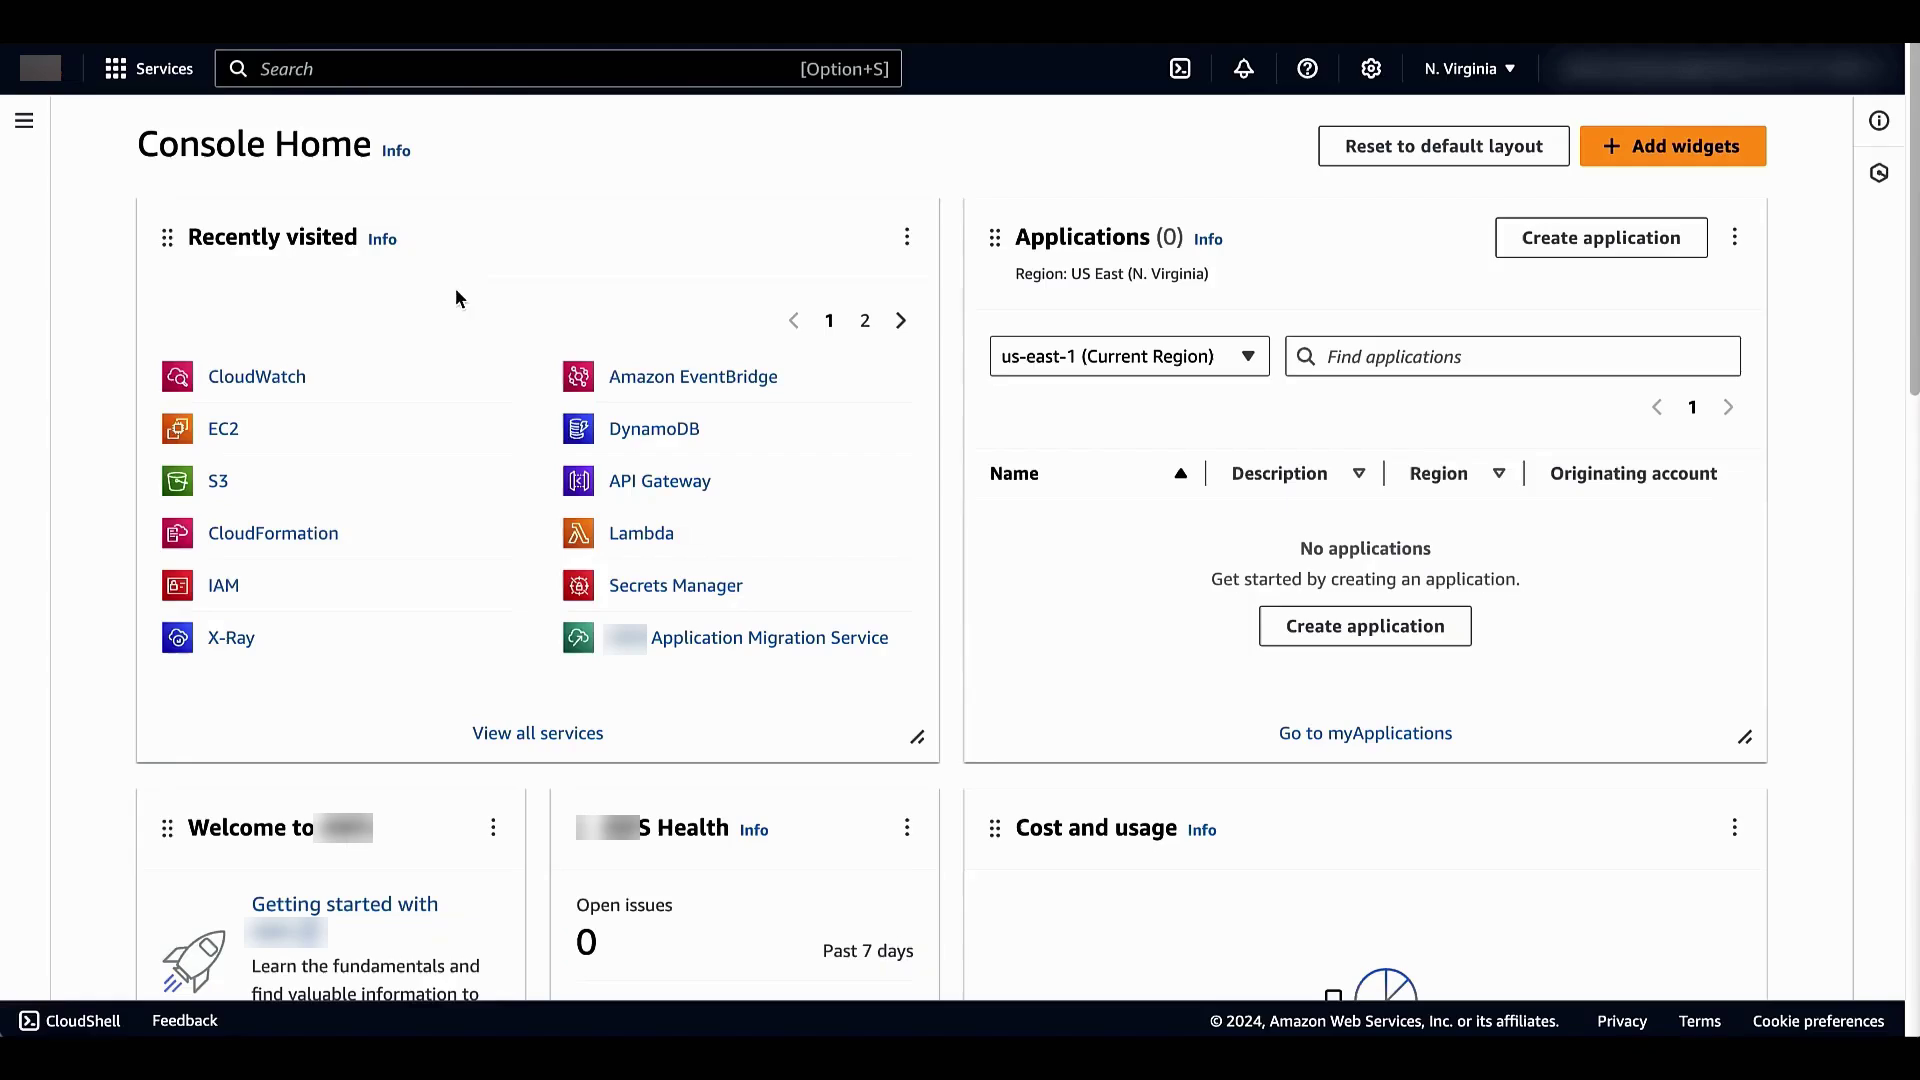The image size is (1920, 1080).
Task: Click the DynamoDB service icon
Action: 578,429
